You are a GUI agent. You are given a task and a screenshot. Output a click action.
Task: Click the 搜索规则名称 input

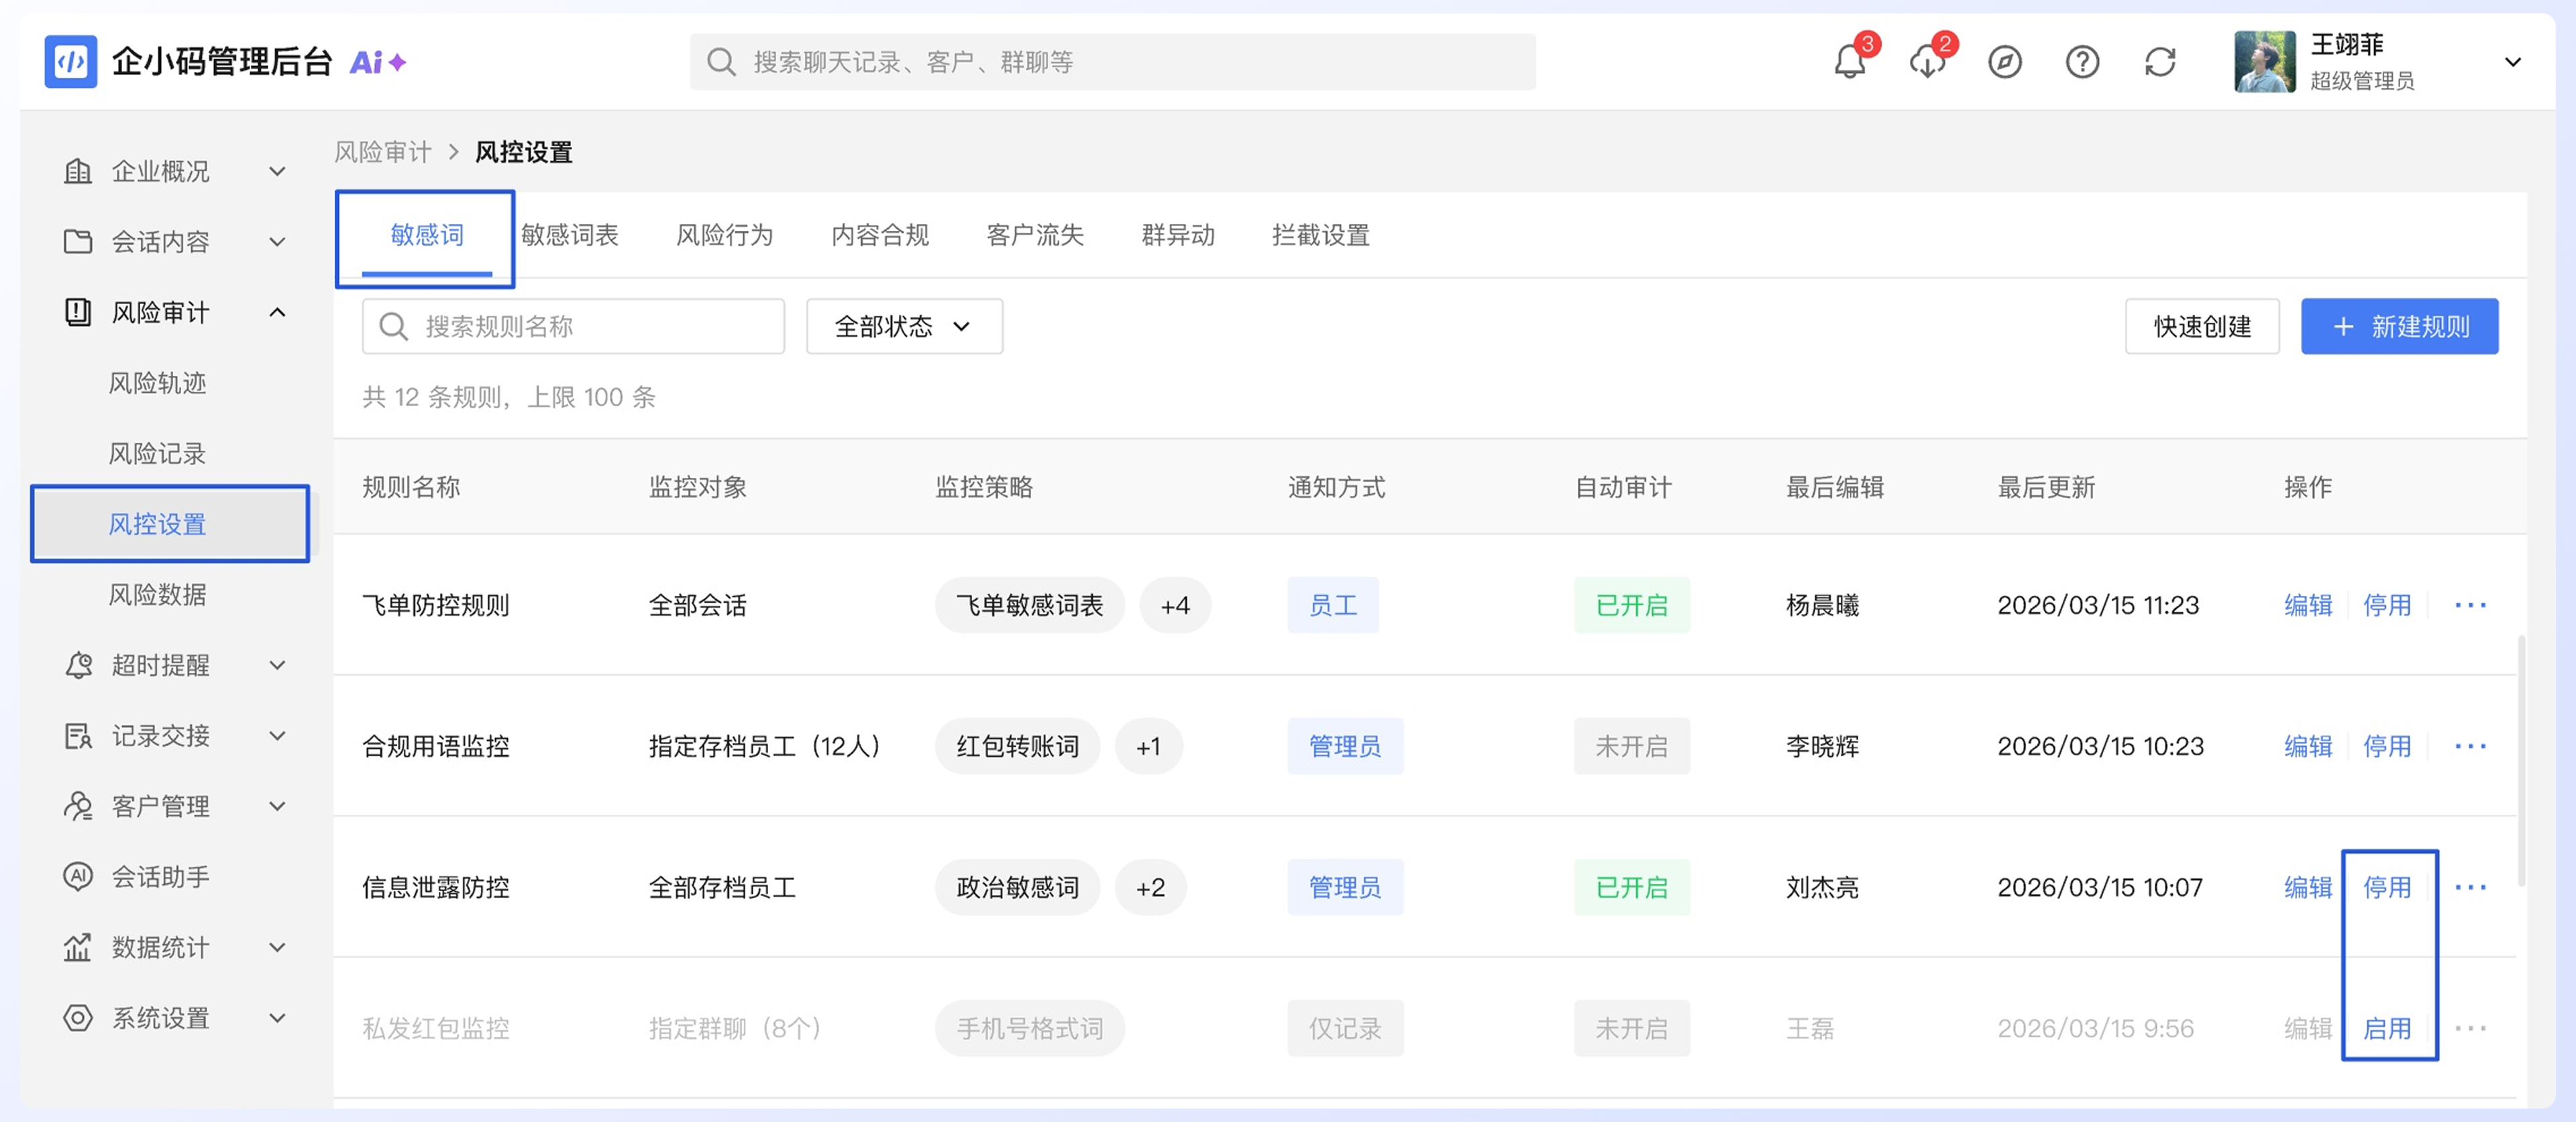point(573,326)
